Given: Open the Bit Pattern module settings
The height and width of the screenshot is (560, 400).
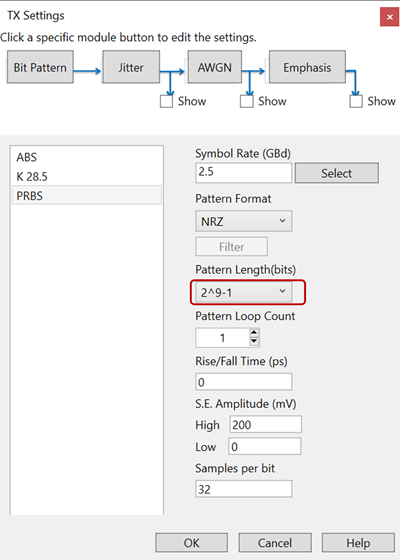Looking at the screenshot, I should point(40,67).
